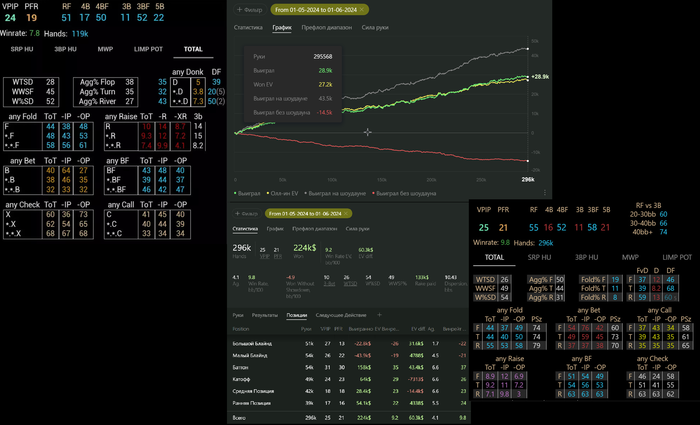Add a new tab with the plus icon after Следующее Действие
This screenshot has height=425, width=700.
point(379,315)
